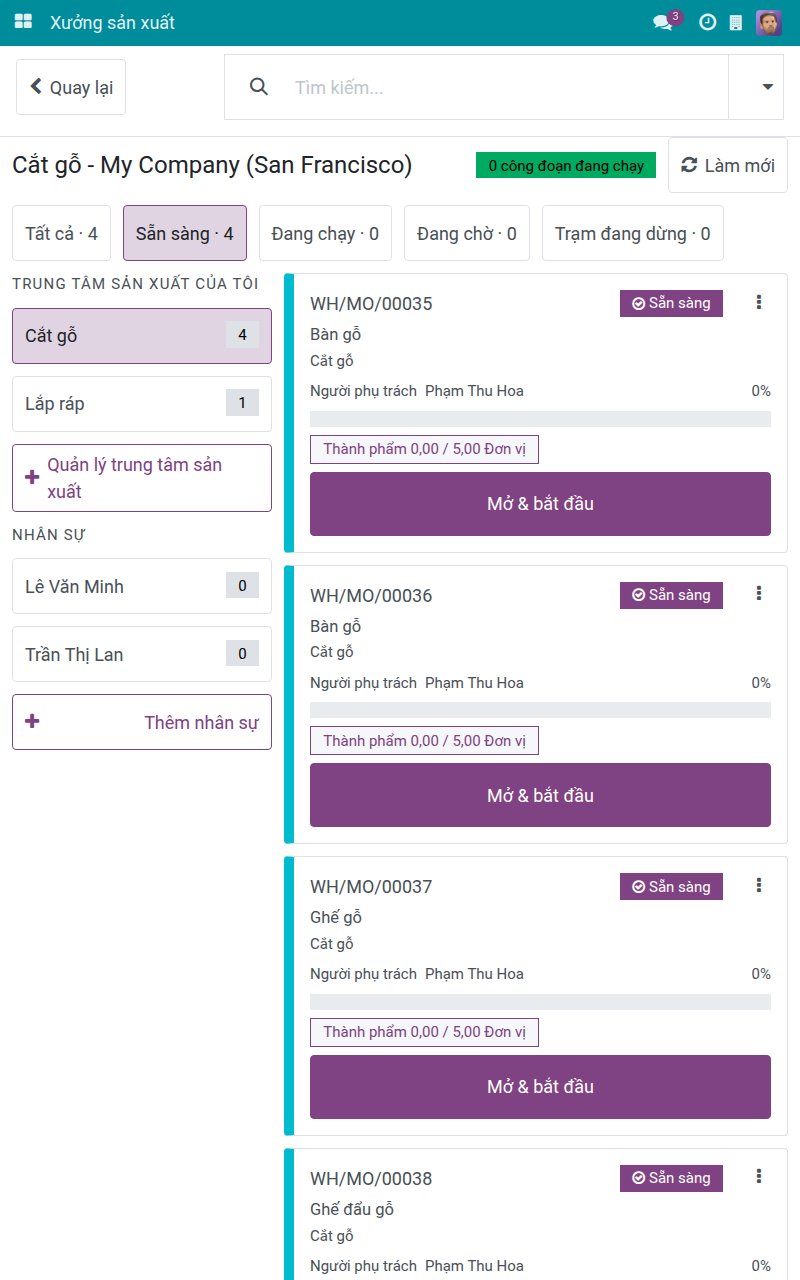800x1280 pixels.
Task: Click the search magnifier icon
Action: [x=259, y=87]
